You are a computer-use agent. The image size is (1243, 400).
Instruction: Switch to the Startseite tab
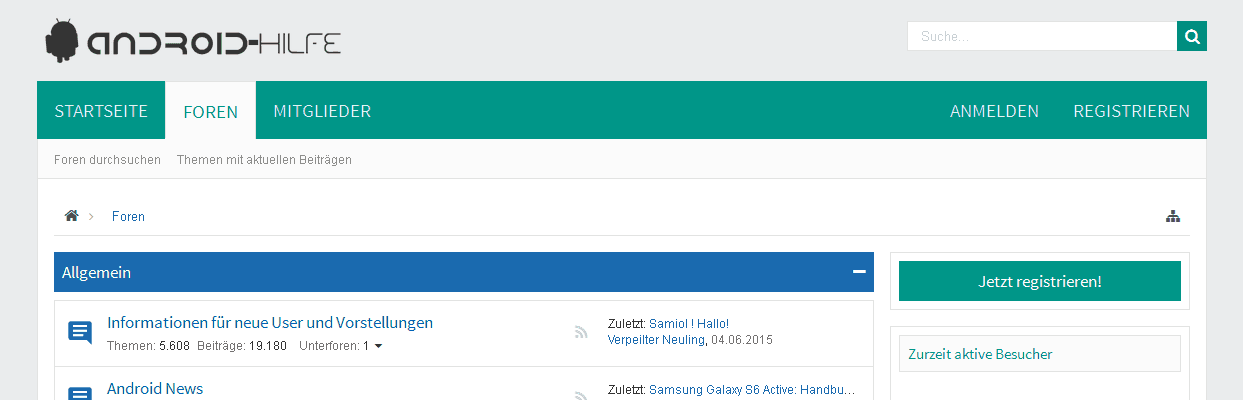(101, 110)
